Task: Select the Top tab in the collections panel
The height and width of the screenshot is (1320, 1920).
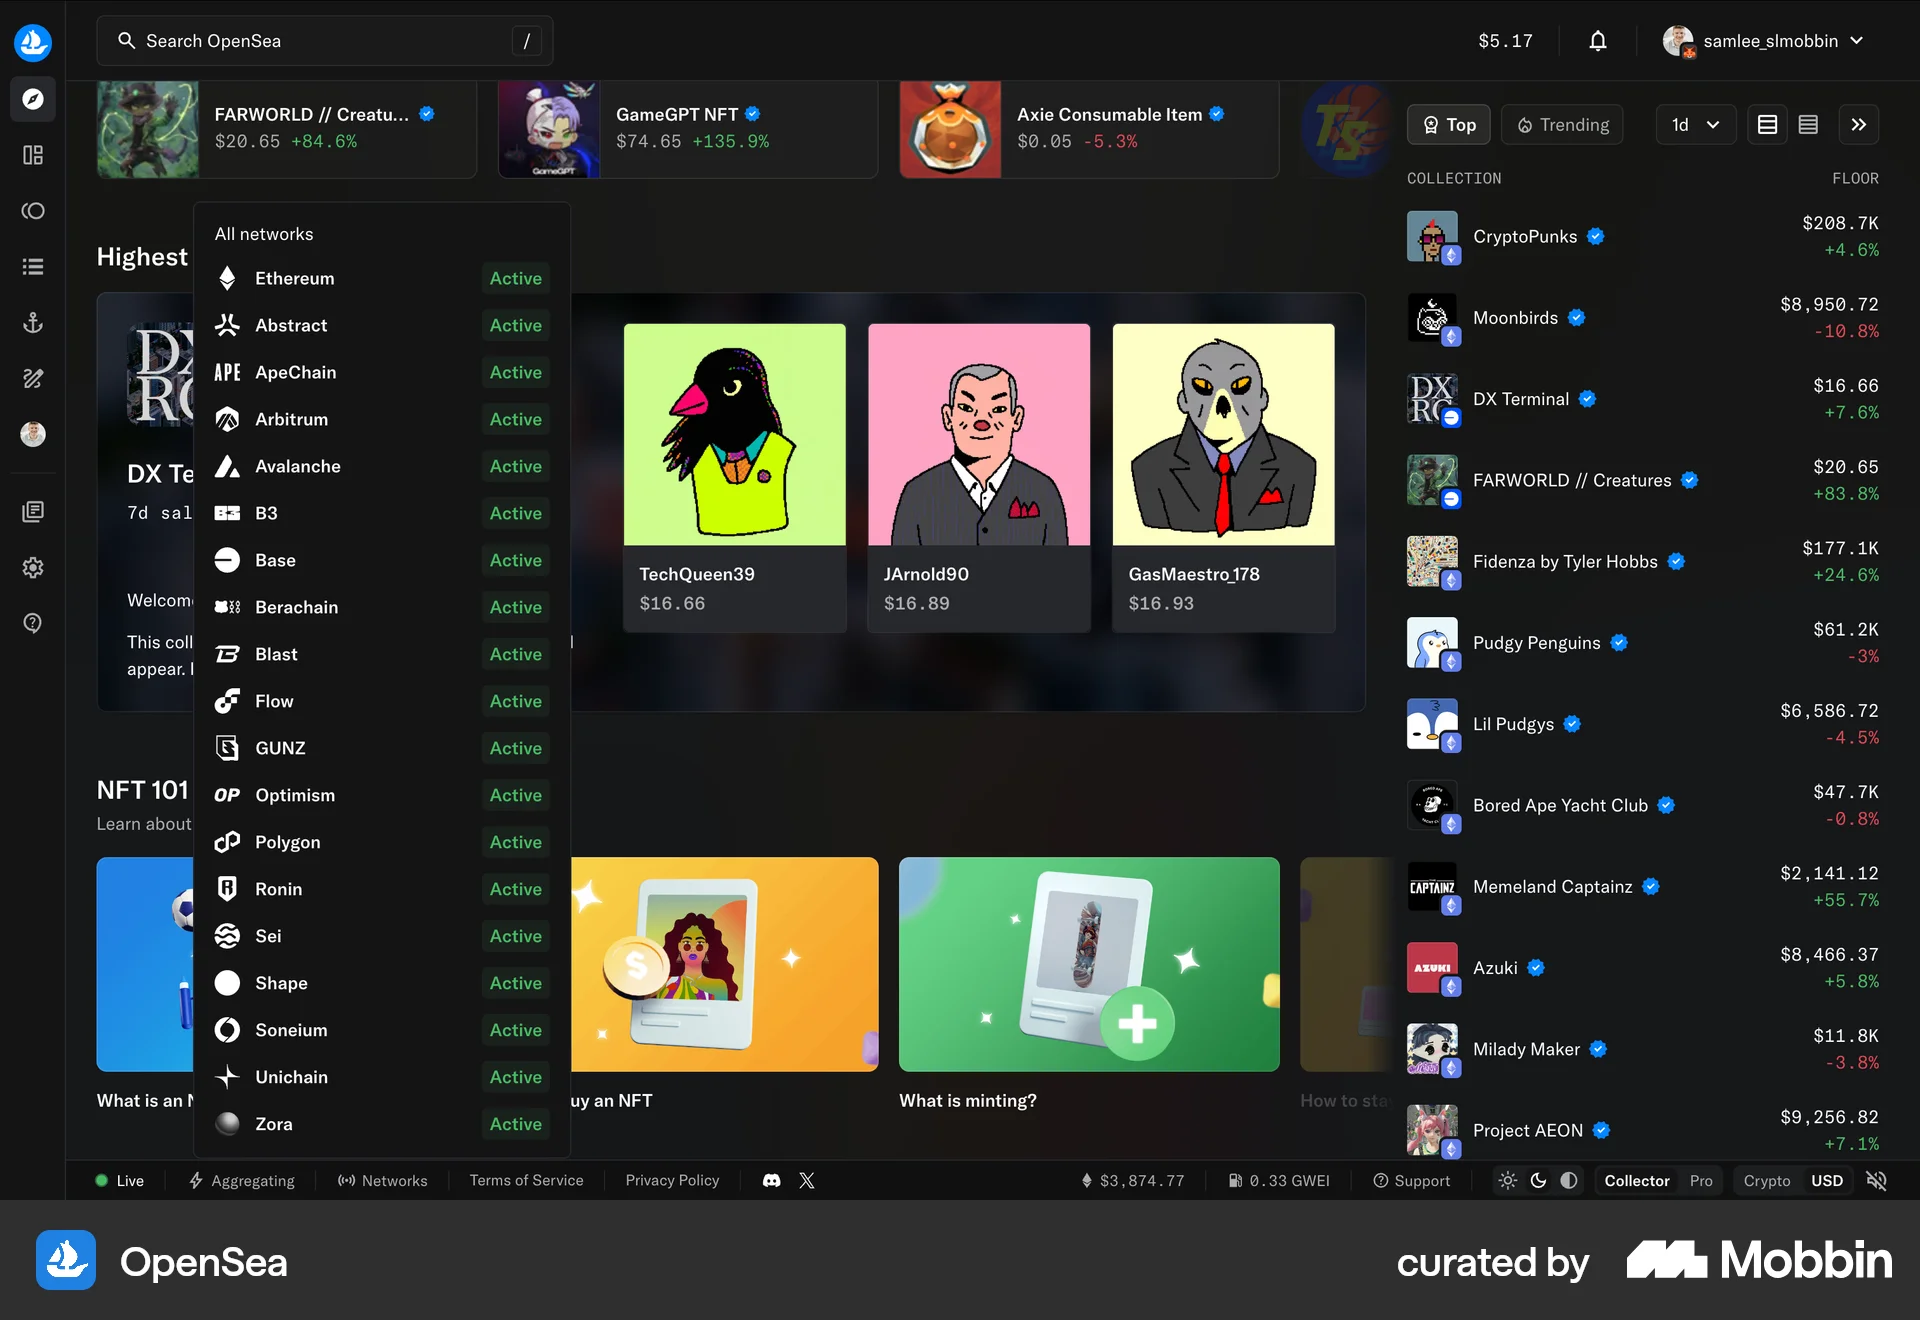Action: (1448, 124)
